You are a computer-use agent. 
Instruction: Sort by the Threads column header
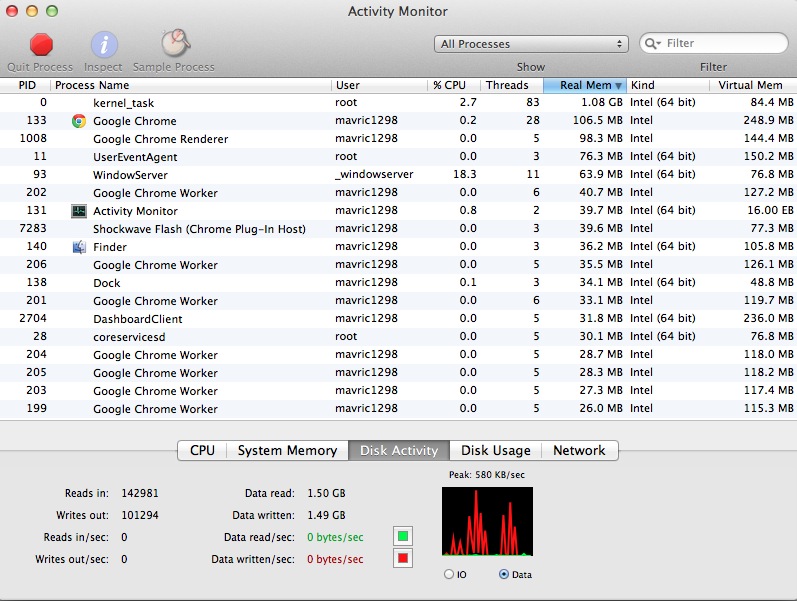pyautogui.click(x=511, y=85)
